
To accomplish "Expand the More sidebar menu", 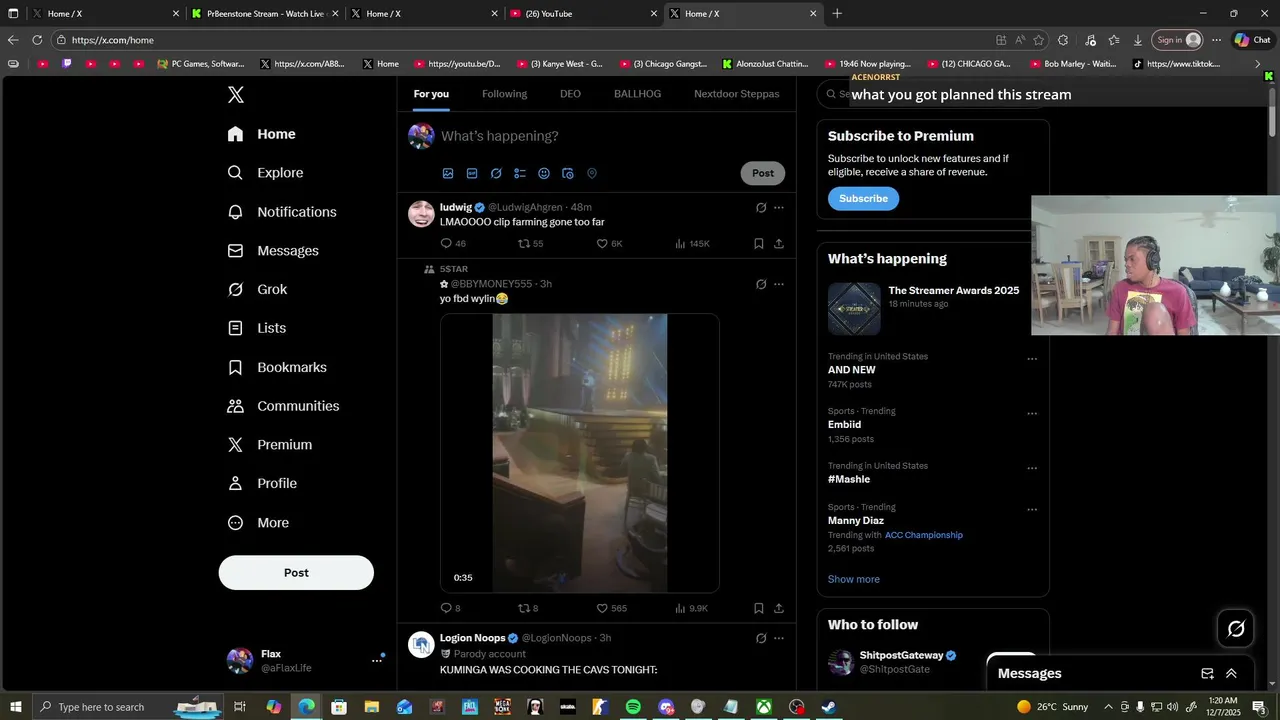I will click(x=259, y=523).
